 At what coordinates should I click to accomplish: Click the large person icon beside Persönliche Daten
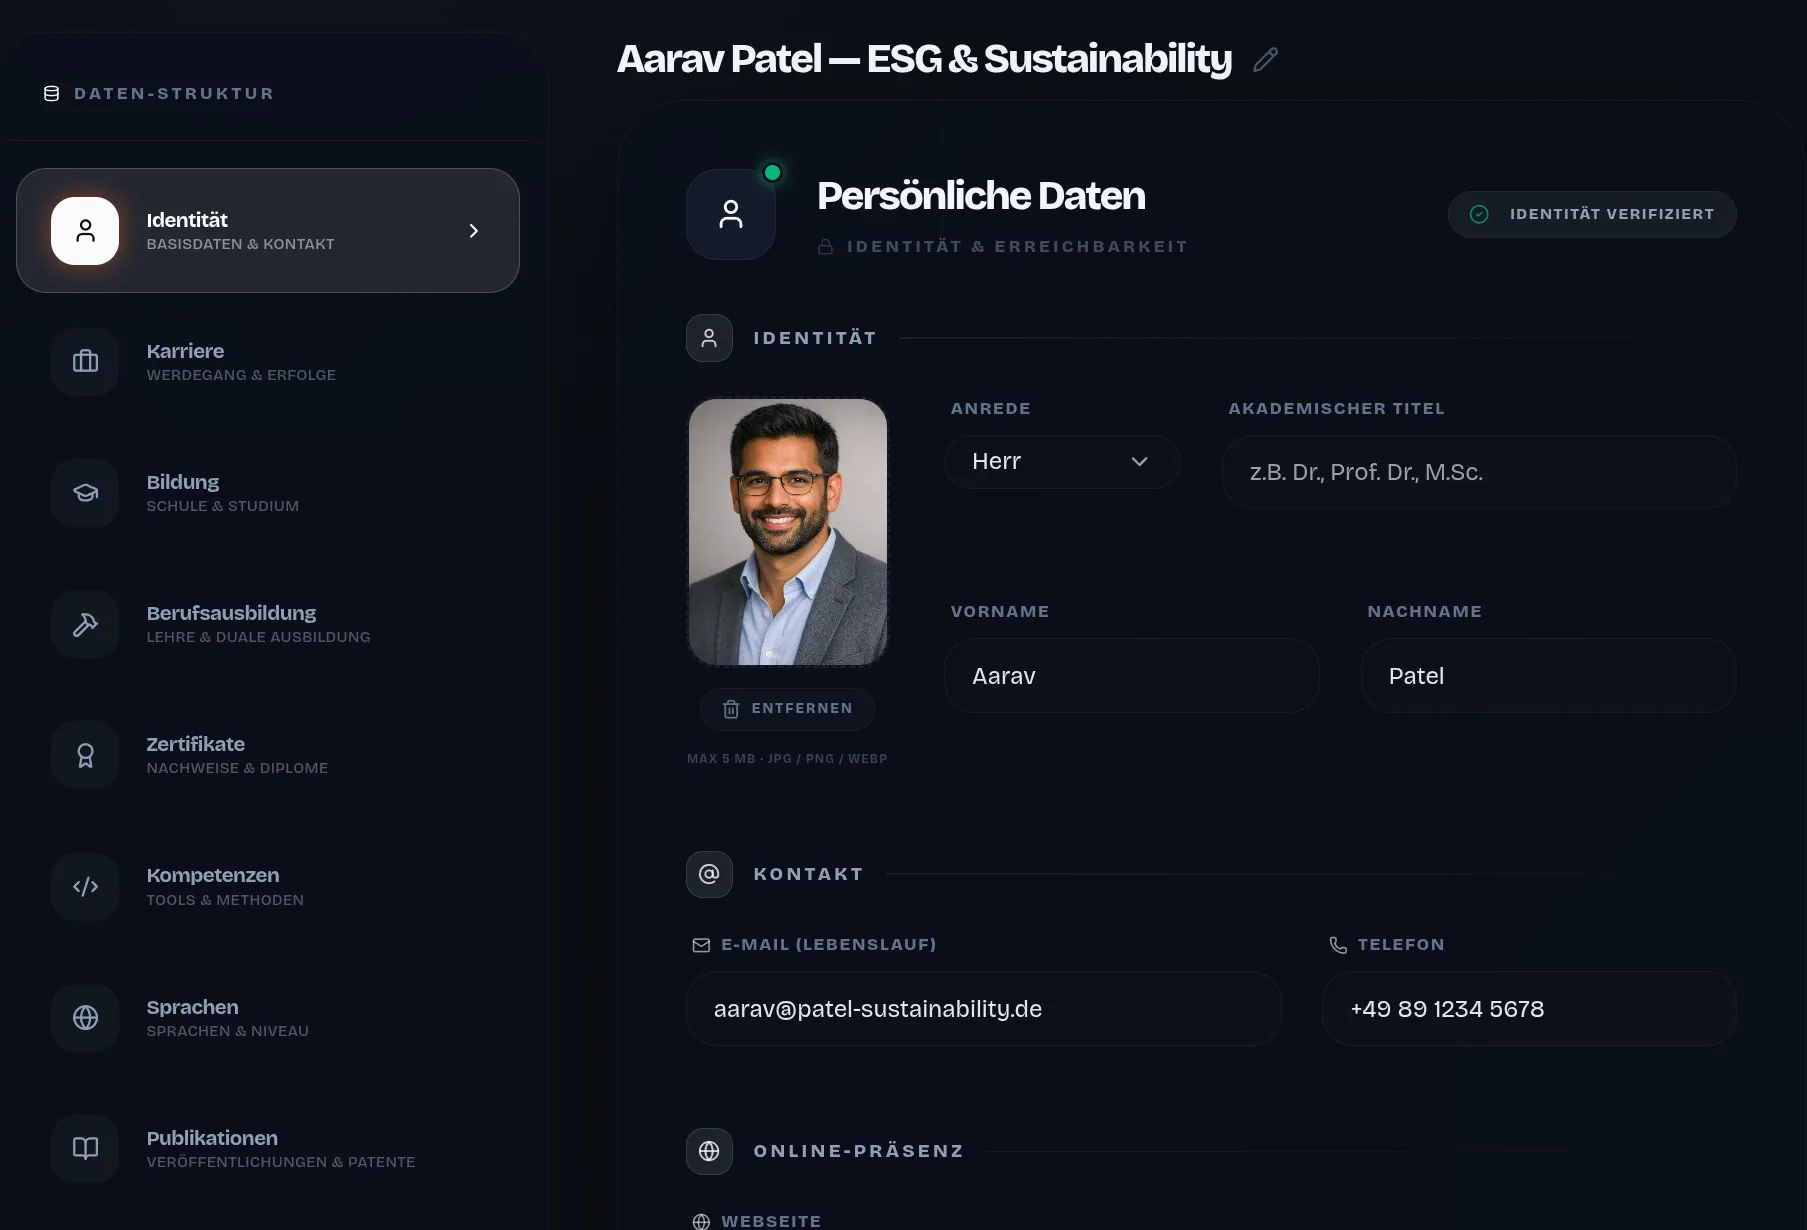click(x=731, y=214)
